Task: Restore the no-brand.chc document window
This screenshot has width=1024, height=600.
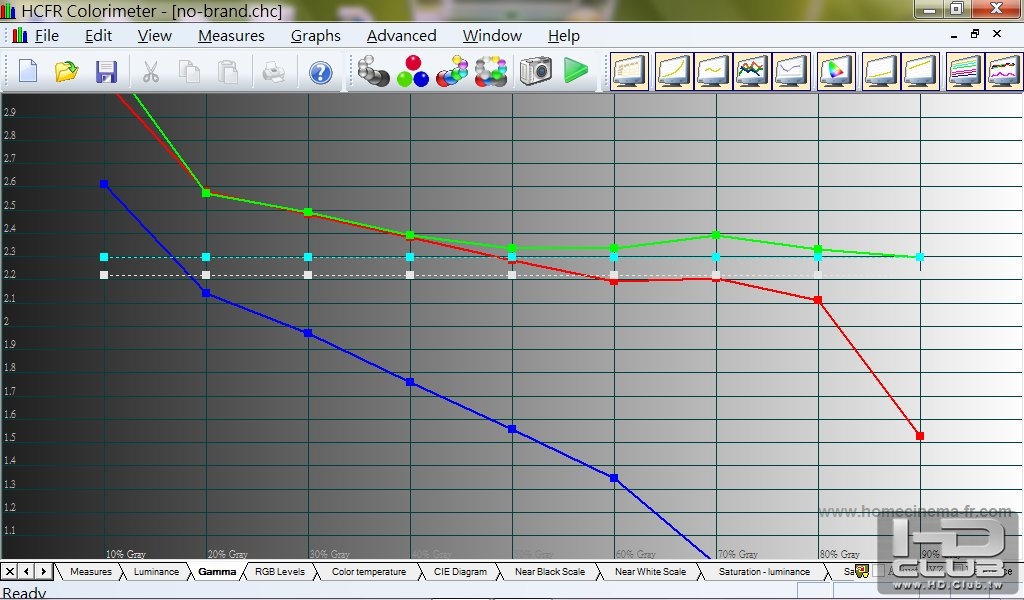Action: click(x=975, y=34)
